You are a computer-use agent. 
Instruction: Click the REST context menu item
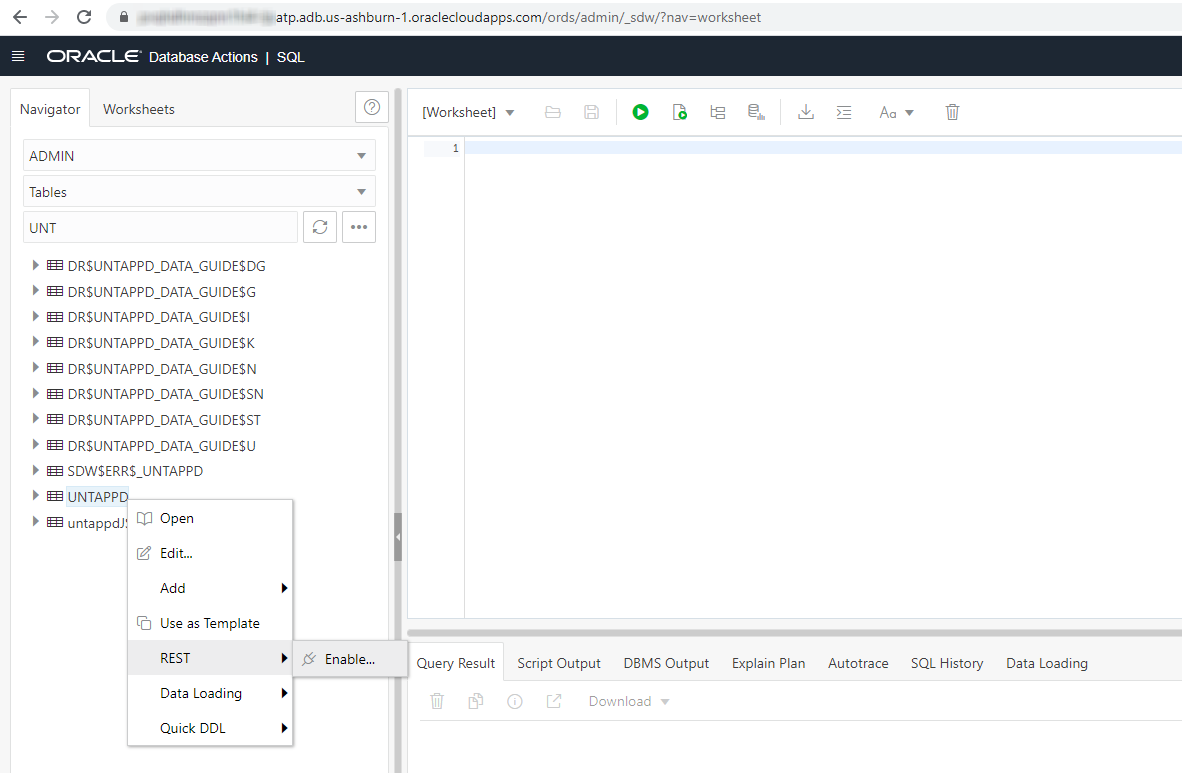tap(210, 658)
